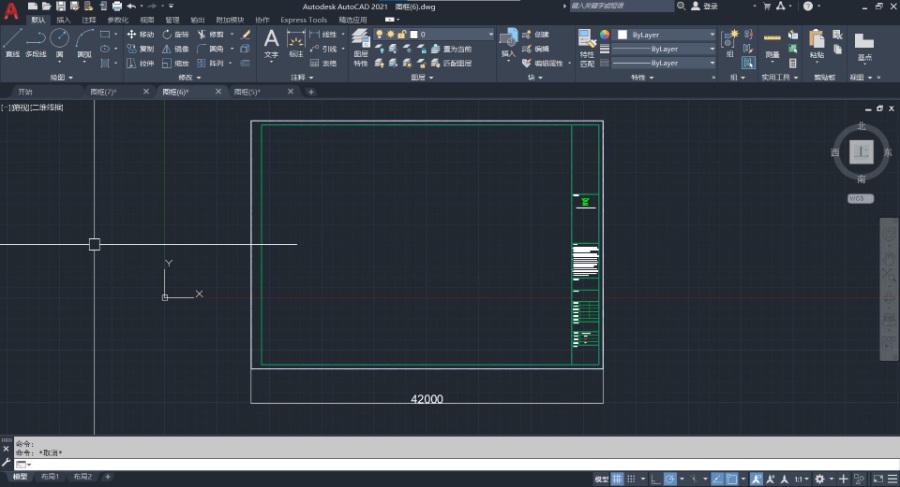
Task: Click the 登录 sign-in button
Action: pos(710,6)
